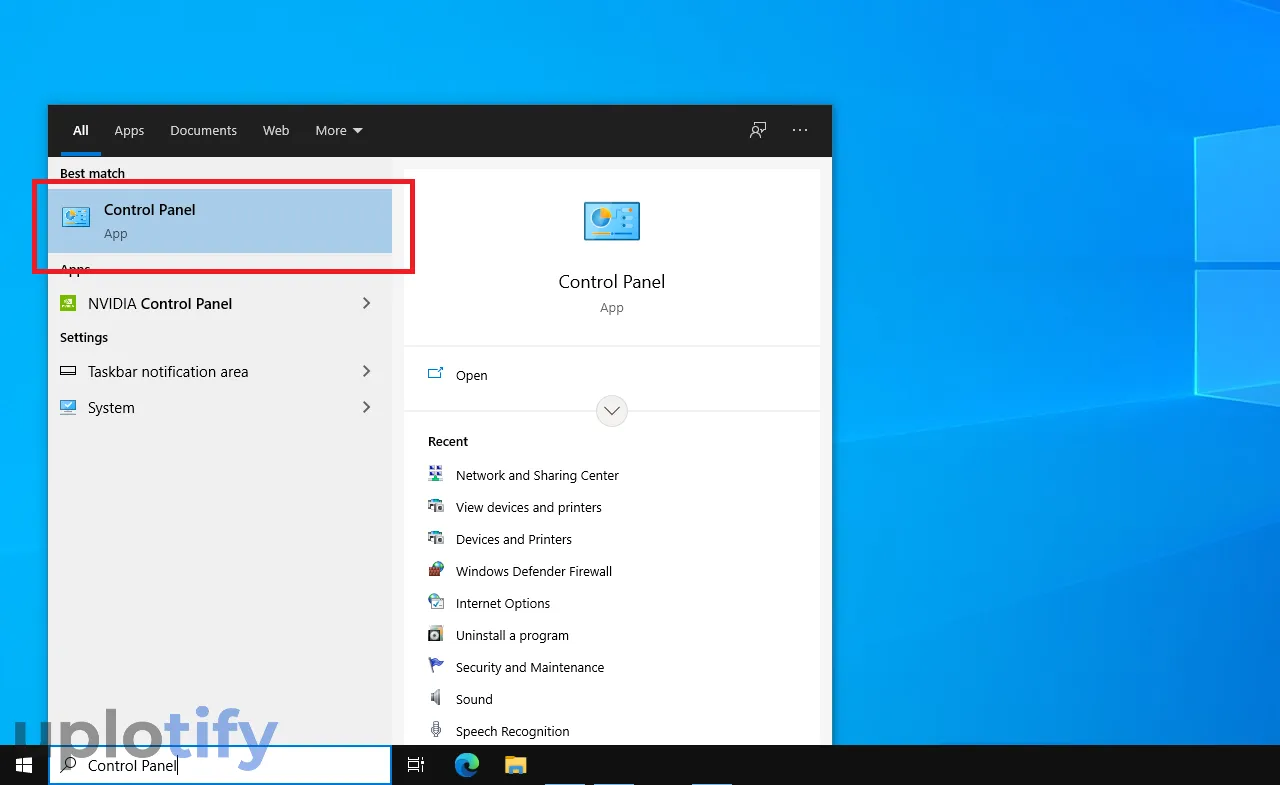Screen dimensions: 1280x785
Task: Click the Security and Maintenance flag icon
Action: pos(436,666)
